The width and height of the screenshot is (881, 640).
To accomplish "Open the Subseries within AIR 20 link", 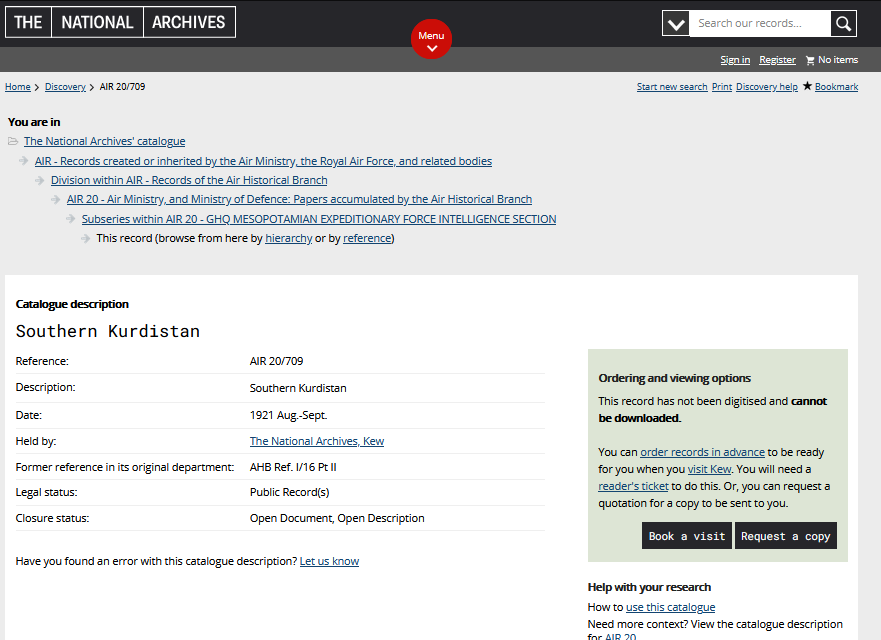I will (x=319, y=219).
